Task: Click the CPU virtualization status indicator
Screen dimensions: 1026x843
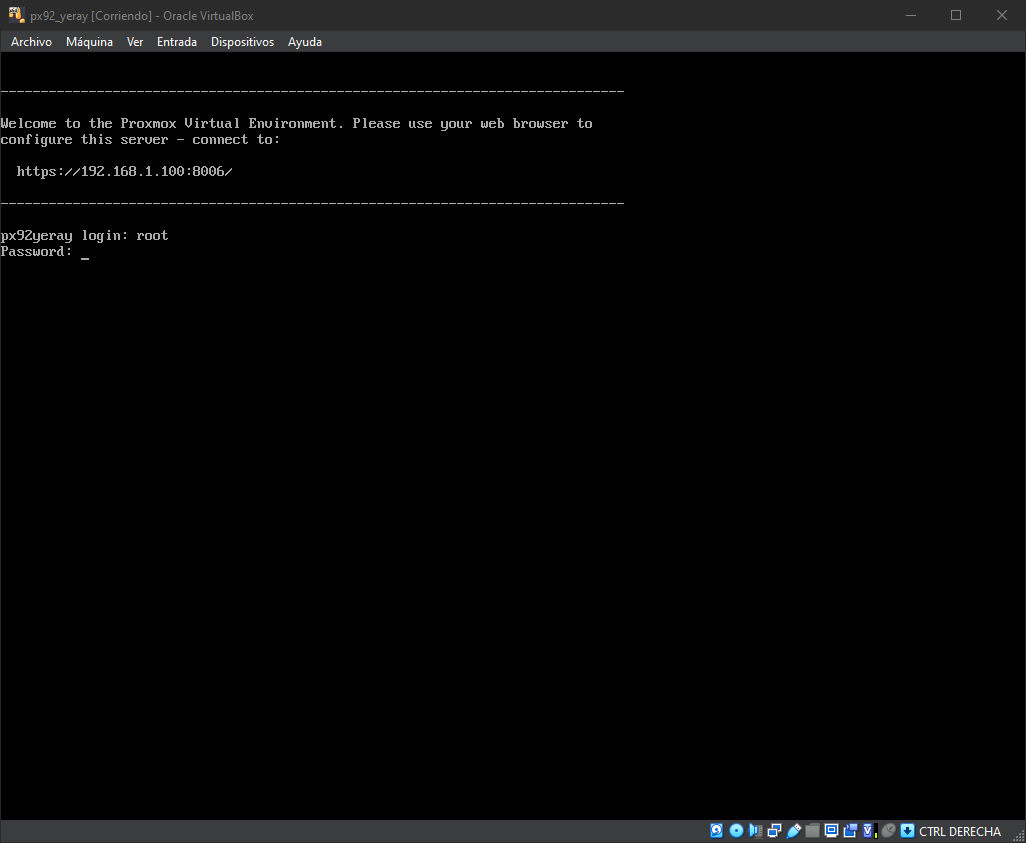Action: tap(870, 831)
